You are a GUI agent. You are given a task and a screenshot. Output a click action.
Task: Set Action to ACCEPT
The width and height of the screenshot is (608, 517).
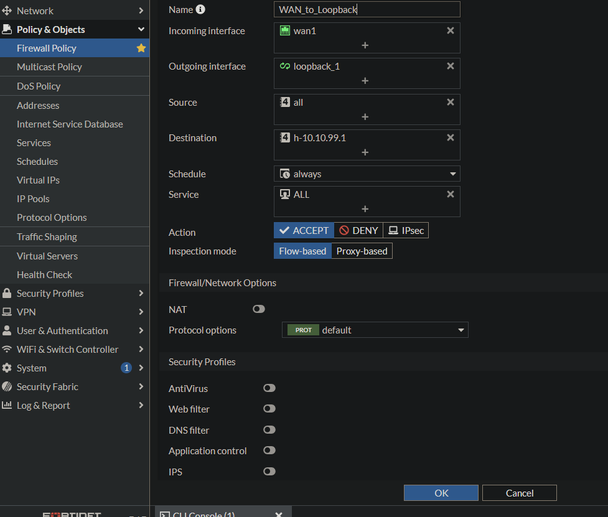coord(304,230)
